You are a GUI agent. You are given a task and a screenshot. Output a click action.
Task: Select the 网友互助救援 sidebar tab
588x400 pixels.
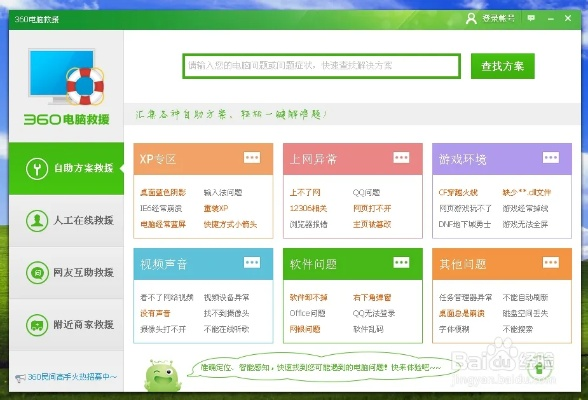(x=66, y=273)
